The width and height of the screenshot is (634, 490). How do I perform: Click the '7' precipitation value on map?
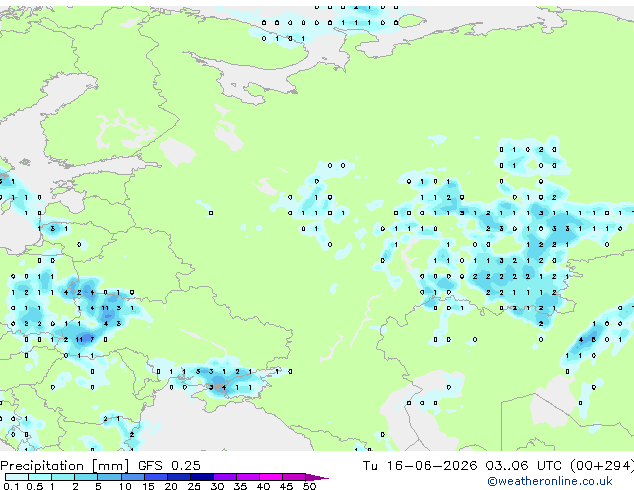click(x=92, y=340)
